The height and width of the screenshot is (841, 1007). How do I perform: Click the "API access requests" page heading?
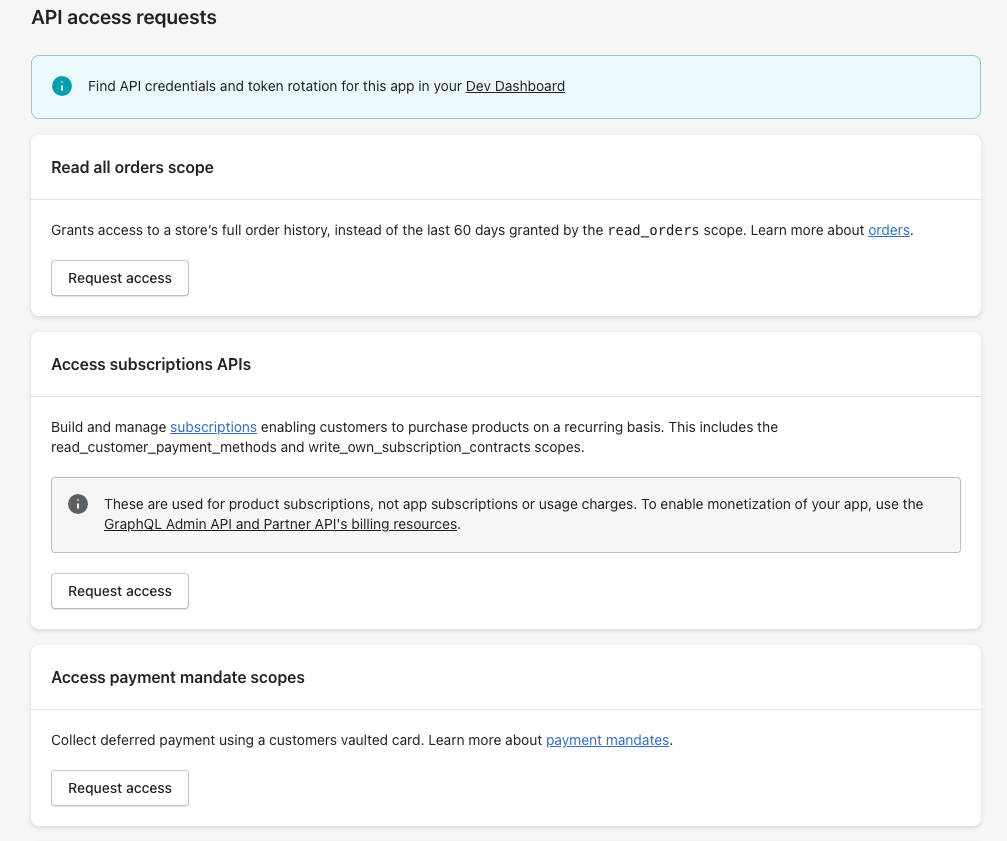[124, 17]
